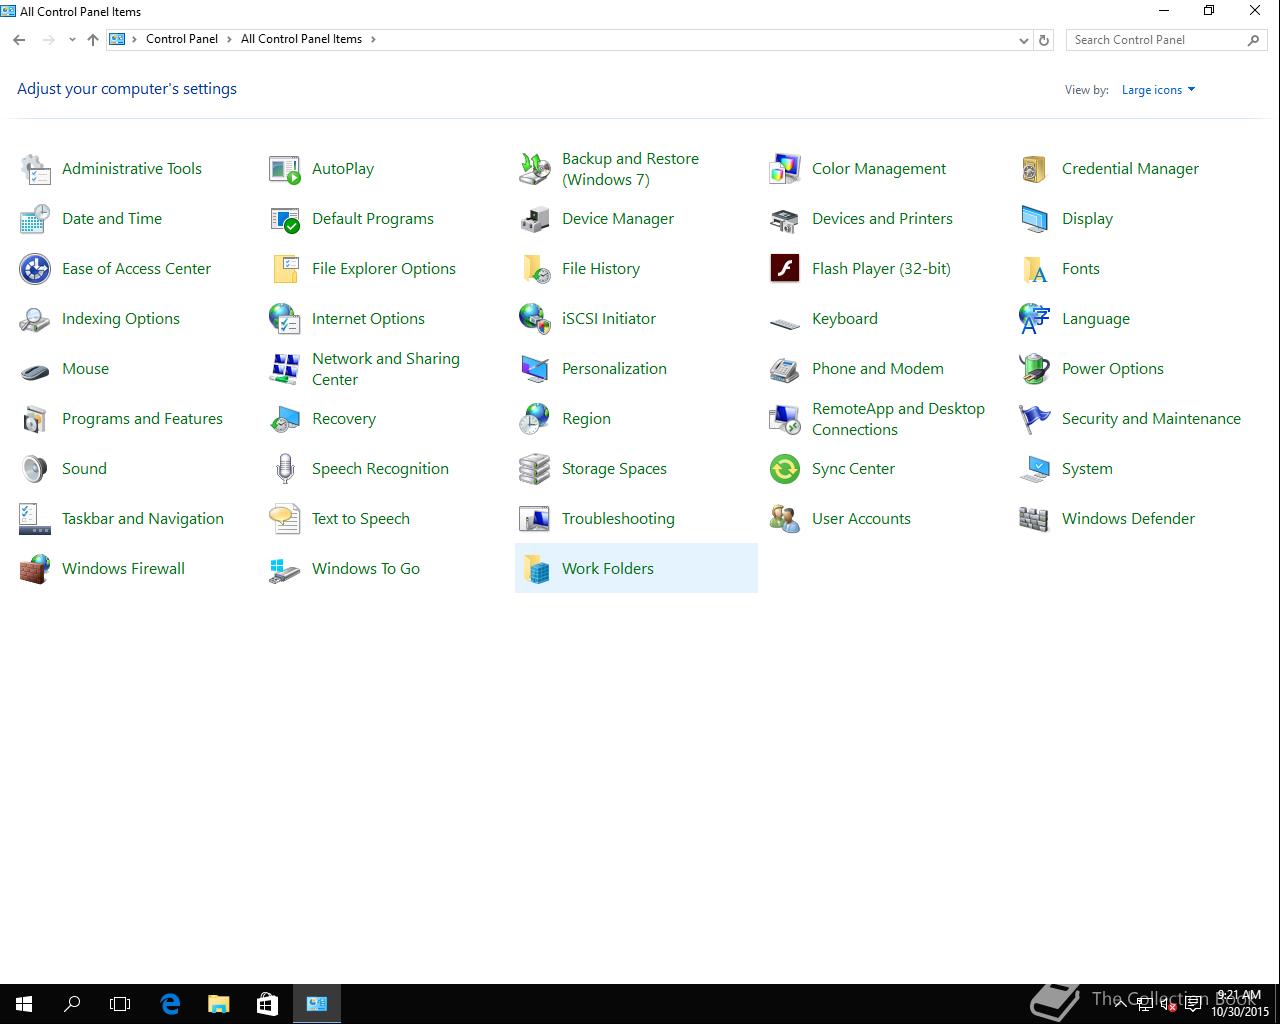Click the Display monitor icon
1280x1024 pixels.
(1035, 219)
